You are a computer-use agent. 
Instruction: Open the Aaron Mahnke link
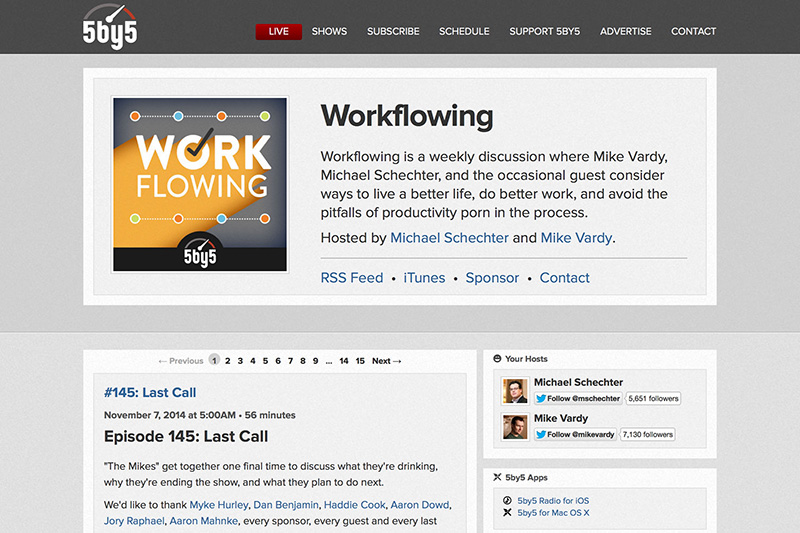pyautogui.click(x=204, y=521)
